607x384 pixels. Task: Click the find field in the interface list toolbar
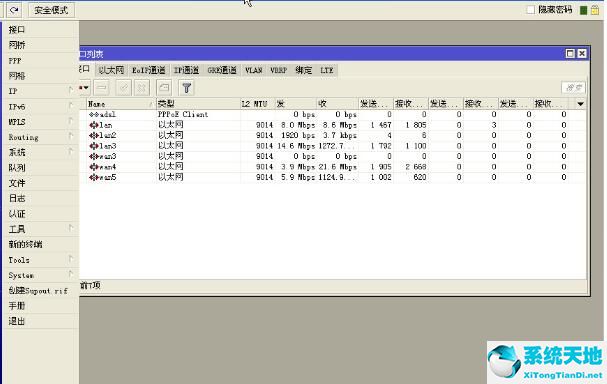pos(573,88)
